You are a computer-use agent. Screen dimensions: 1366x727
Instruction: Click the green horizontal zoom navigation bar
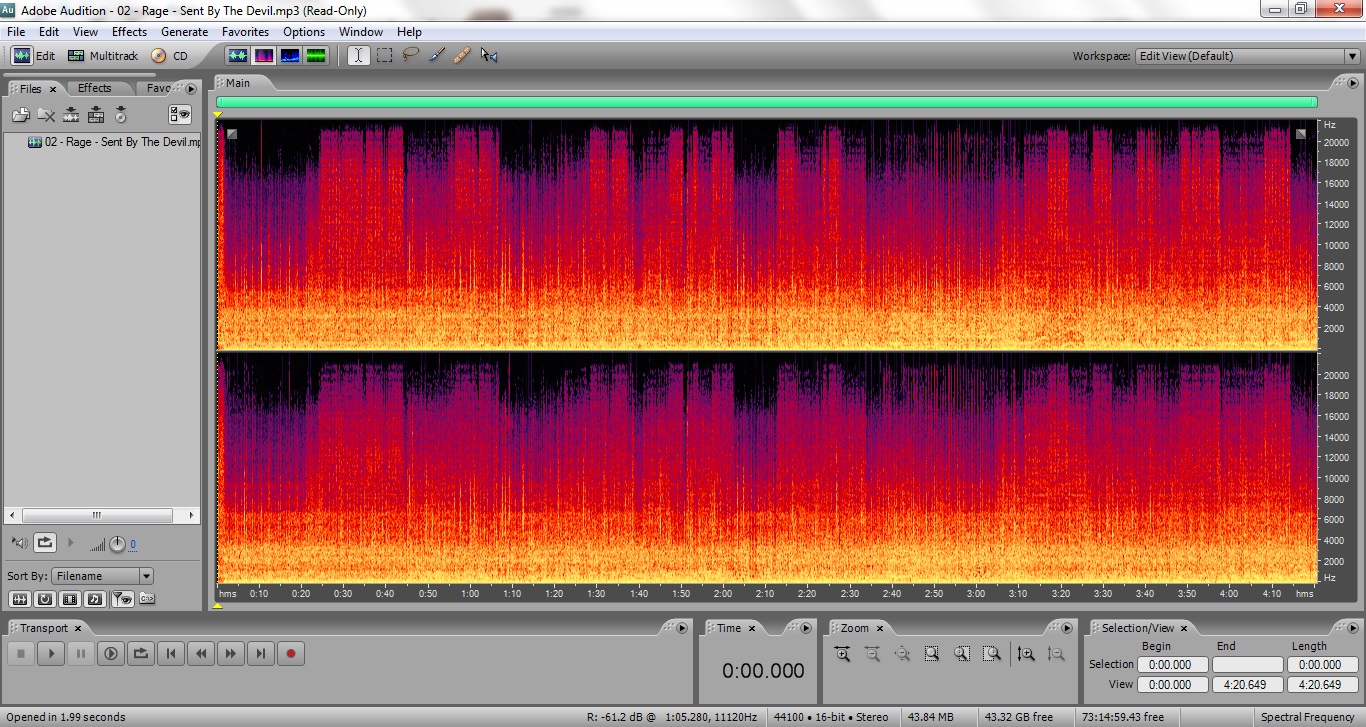click(x=766, y=102)
